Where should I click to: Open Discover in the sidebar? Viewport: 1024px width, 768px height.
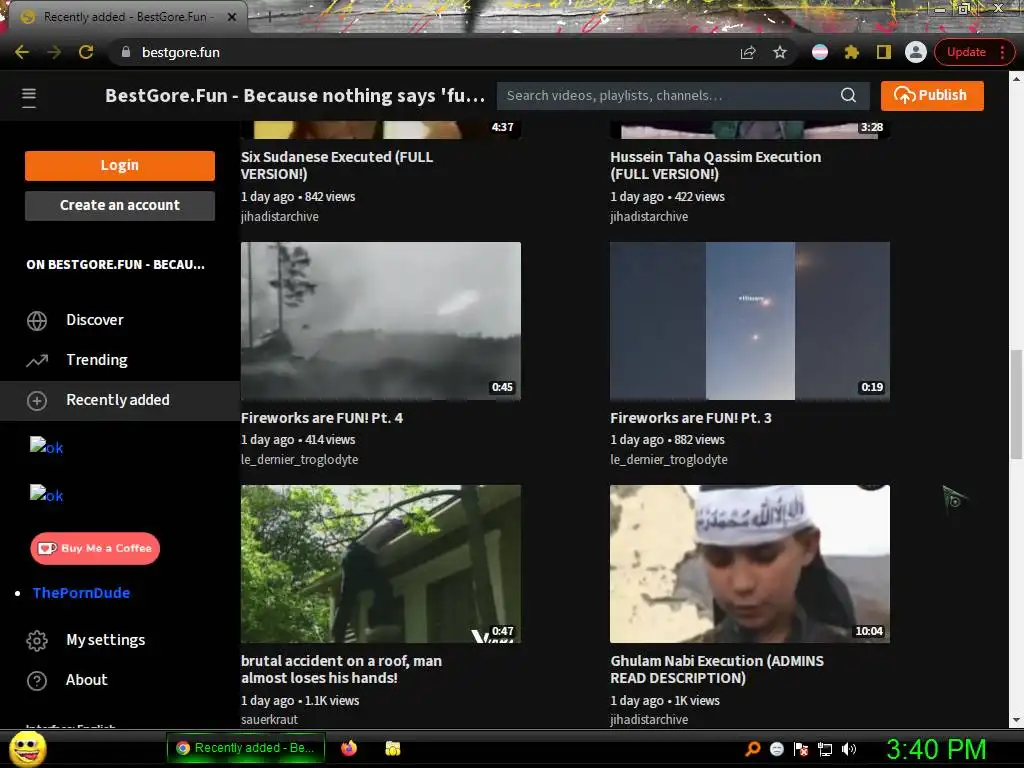click(x=95, y=320)
